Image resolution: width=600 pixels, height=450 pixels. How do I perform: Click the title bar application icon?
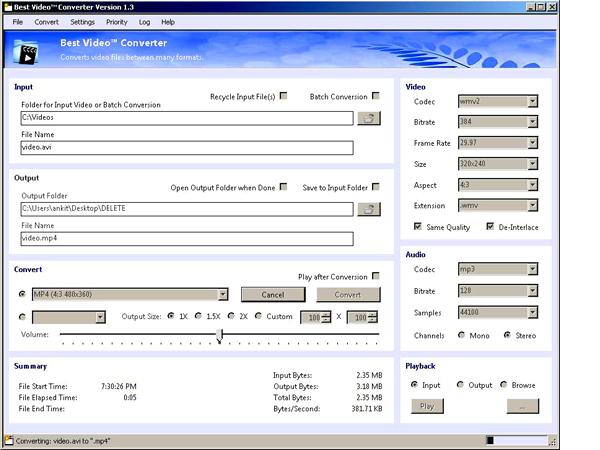click(8, 7)
